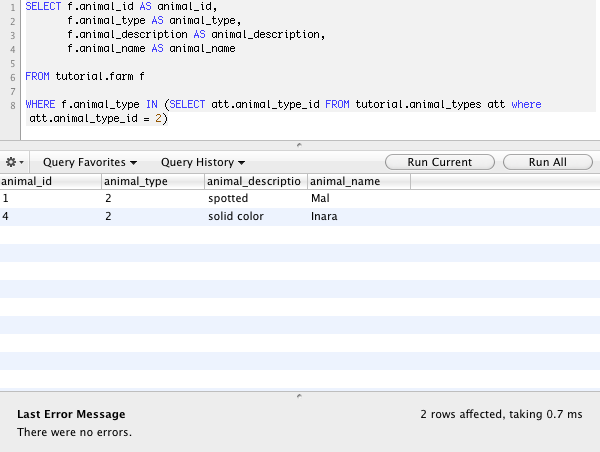Select the cell containing 'solid color'
Viewport: 600px width, 452px height.
[256, 216]
